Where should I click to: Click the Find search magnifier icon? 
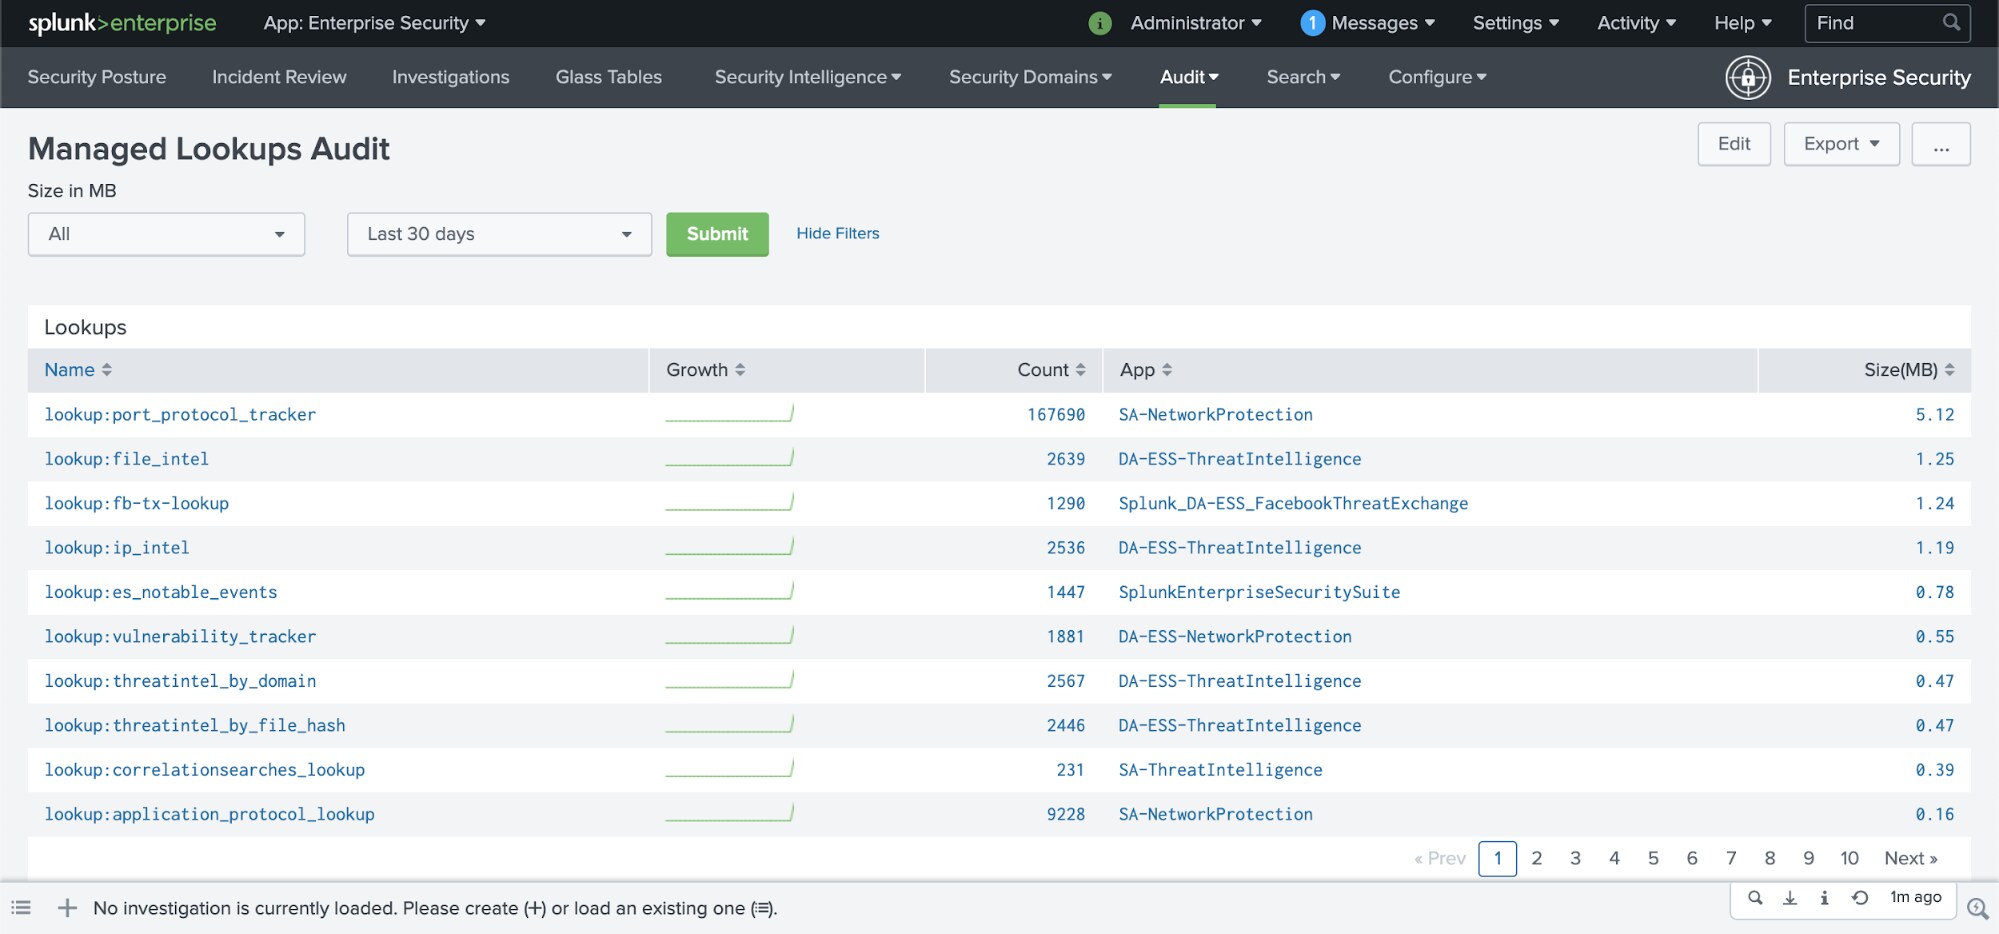coord(1951,22)
